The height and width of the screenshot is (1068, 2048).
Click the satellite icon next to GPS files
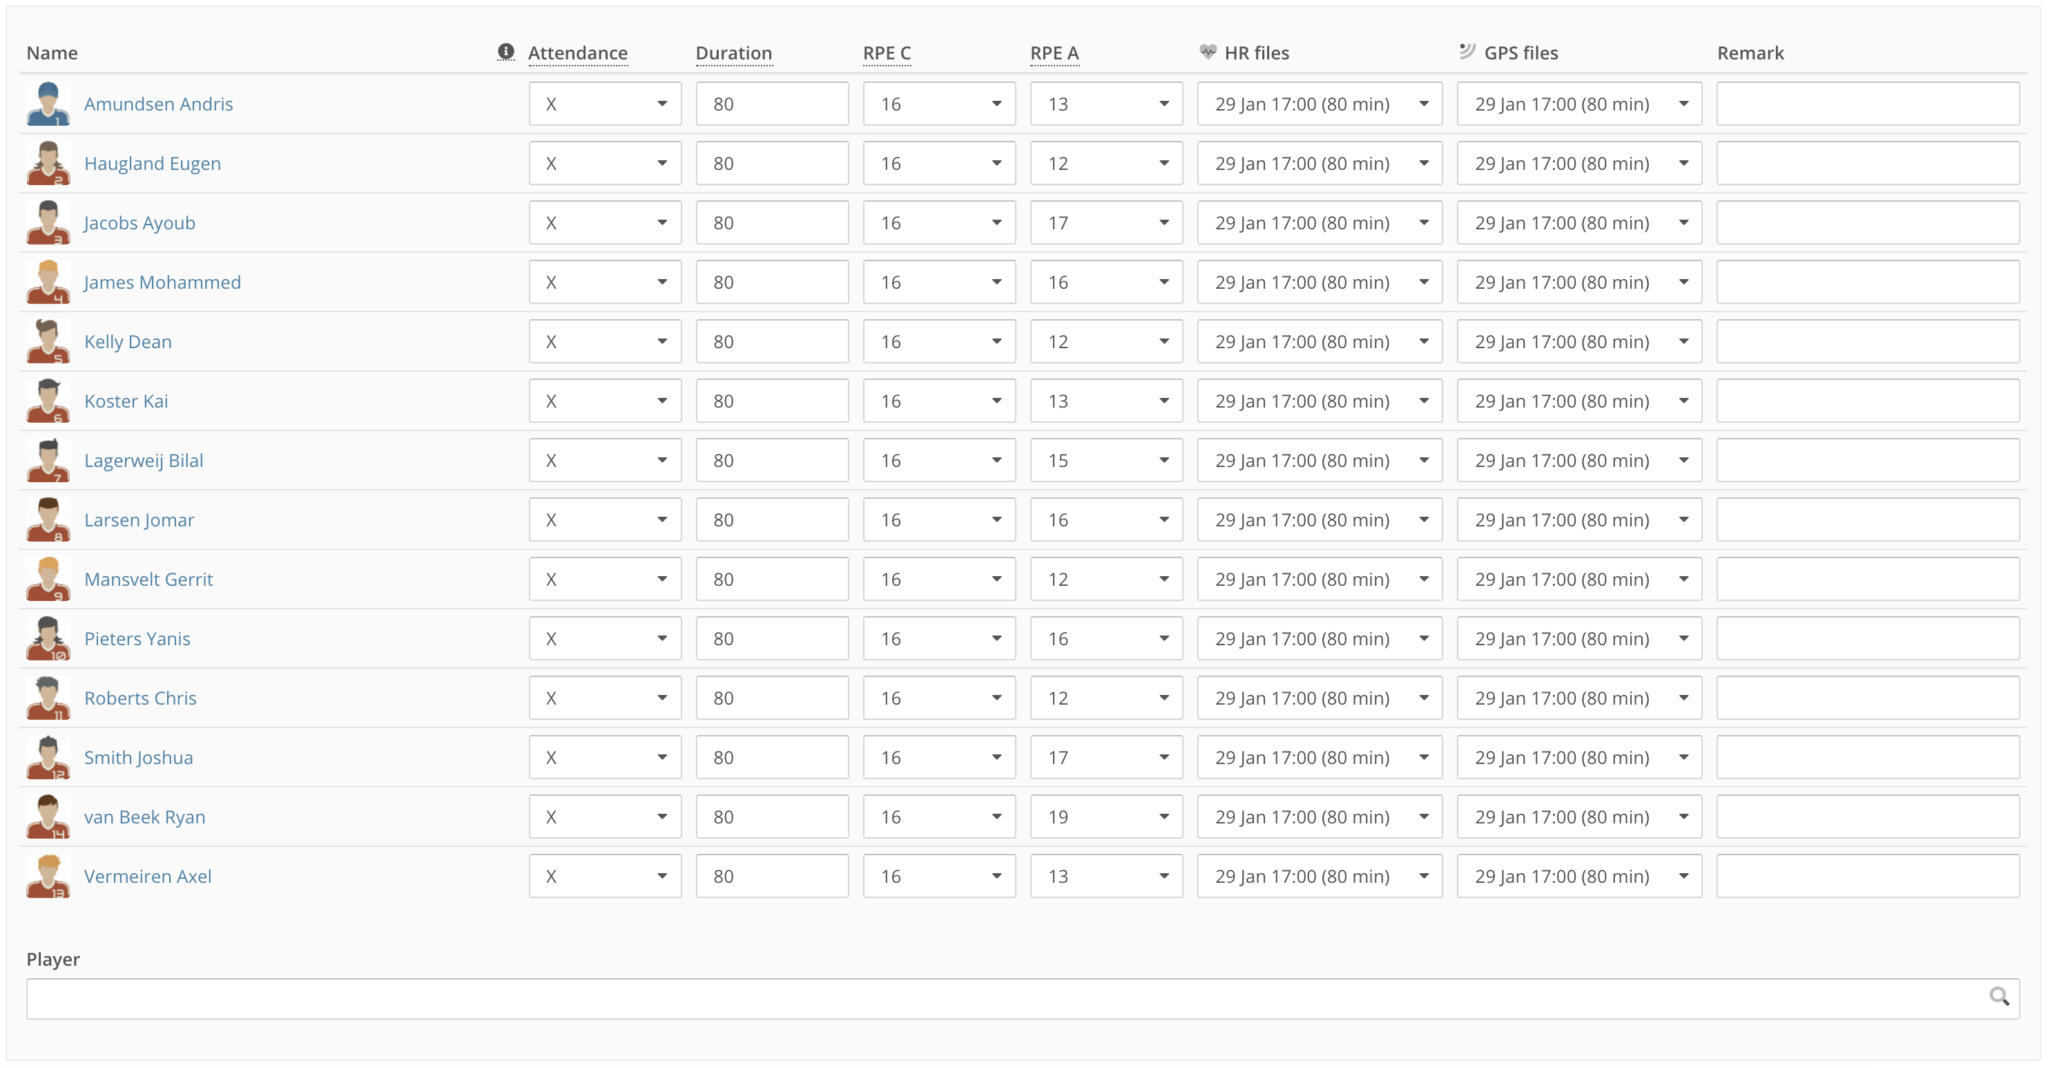[1467, 52]
